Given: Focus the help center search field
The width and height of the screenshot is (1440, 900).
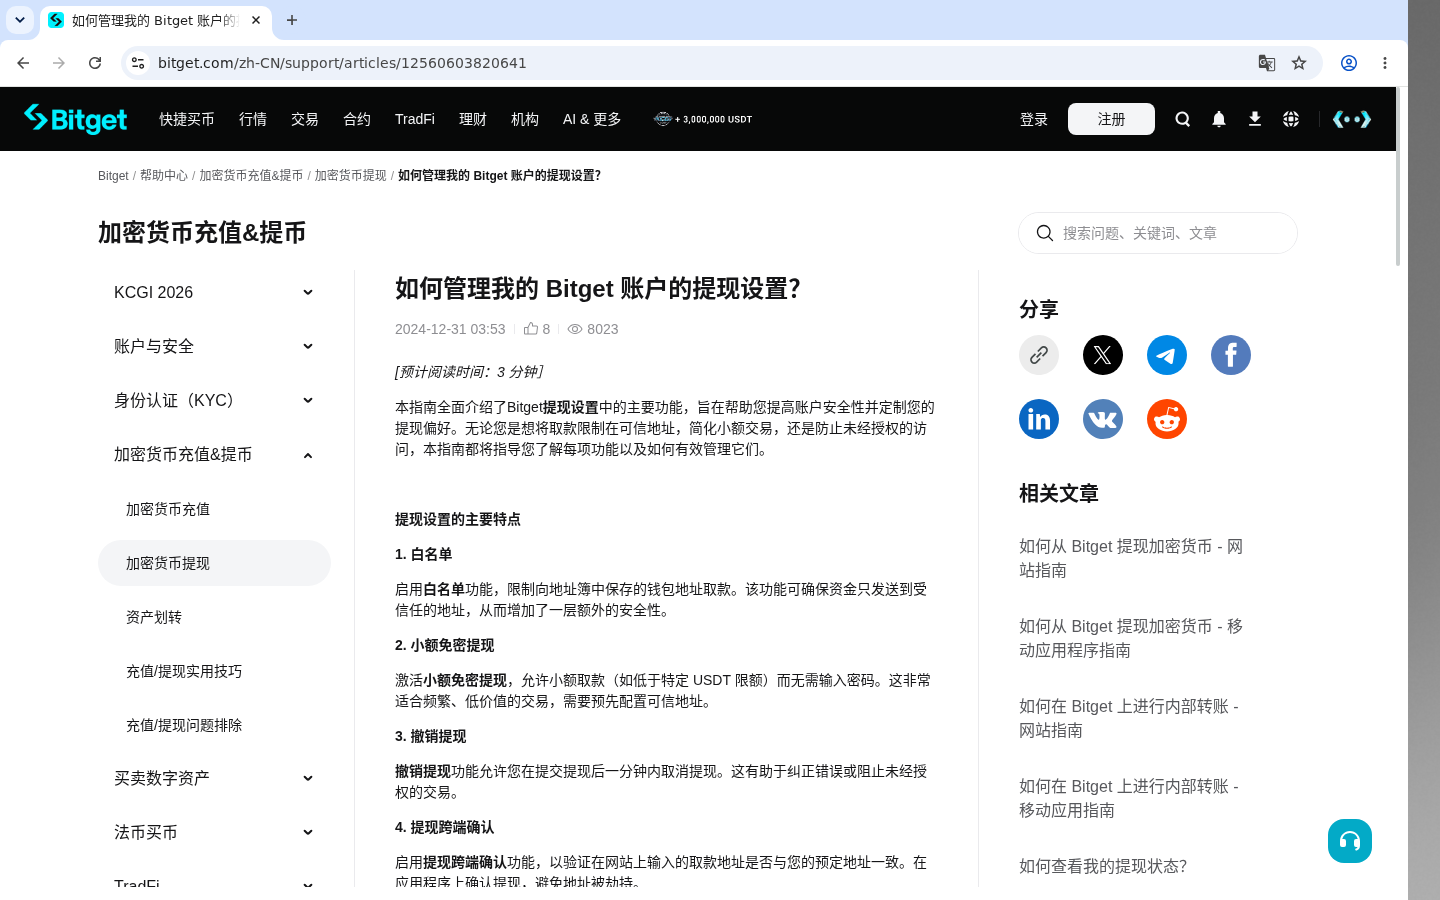Looking at the screenshot, I should pos(1158,233).
